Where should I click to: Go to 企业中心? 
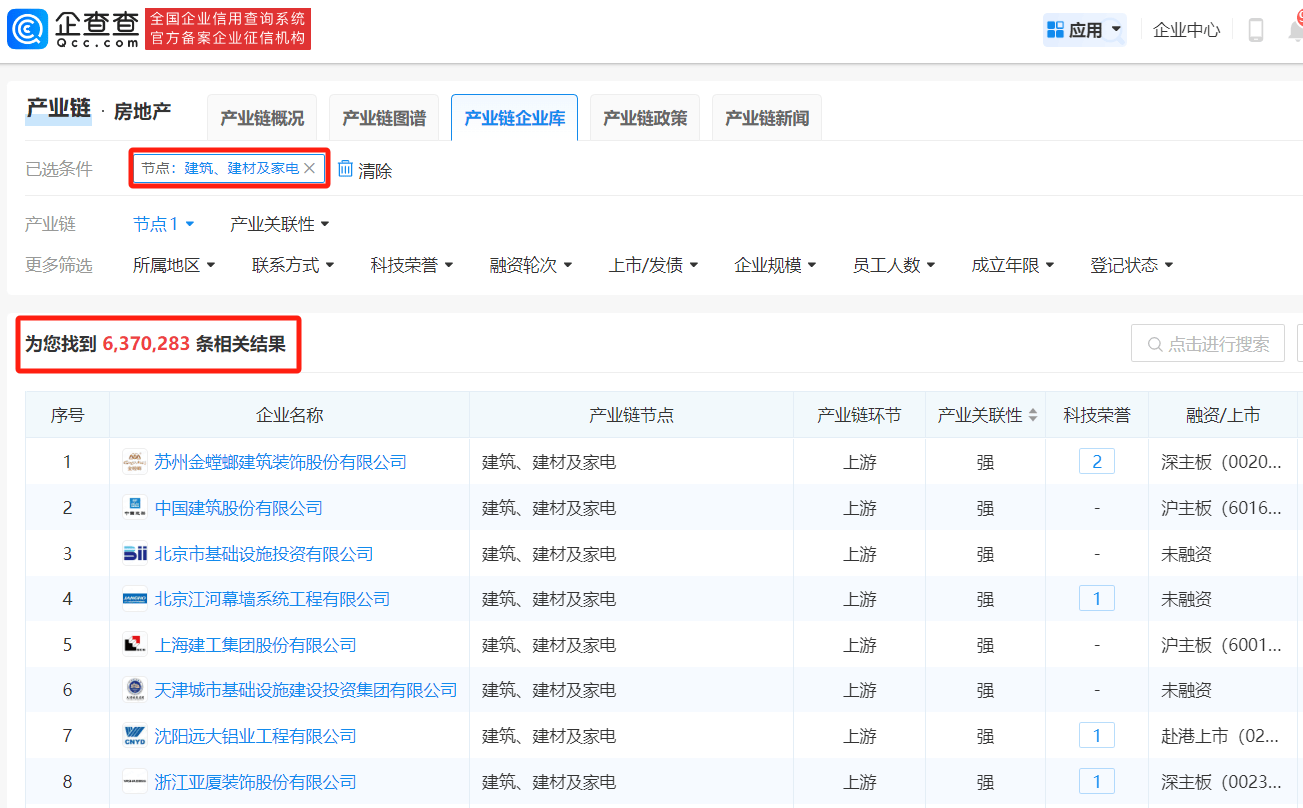pos(1186,30)
